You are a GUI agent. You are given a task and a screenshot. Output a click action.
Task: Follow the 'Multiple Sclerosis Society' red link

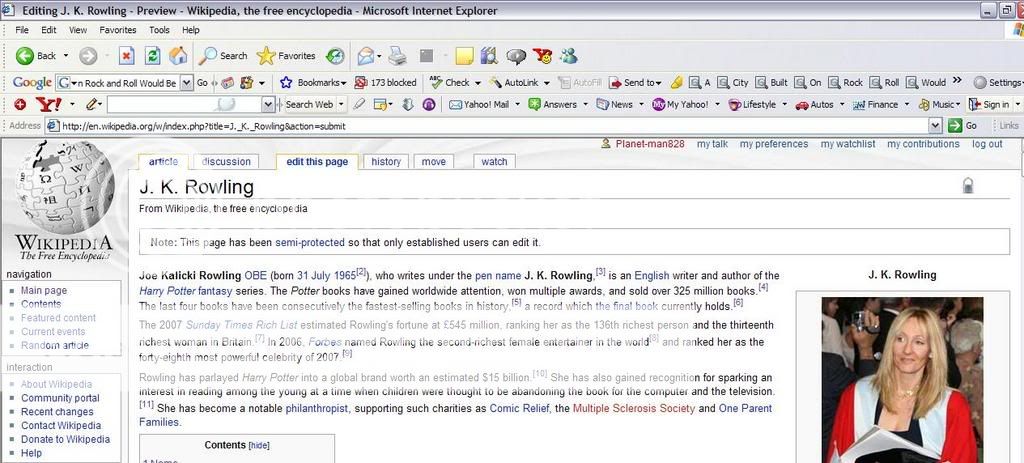[x=633, y=408]
